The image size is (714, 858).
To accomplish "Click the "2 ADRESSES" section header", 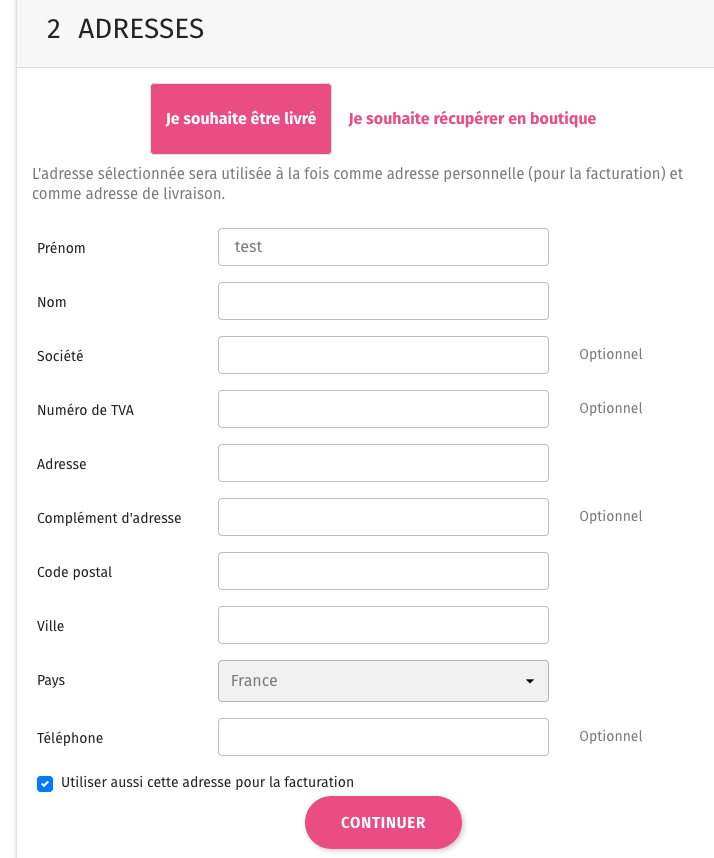I will (x=125, y=30).
